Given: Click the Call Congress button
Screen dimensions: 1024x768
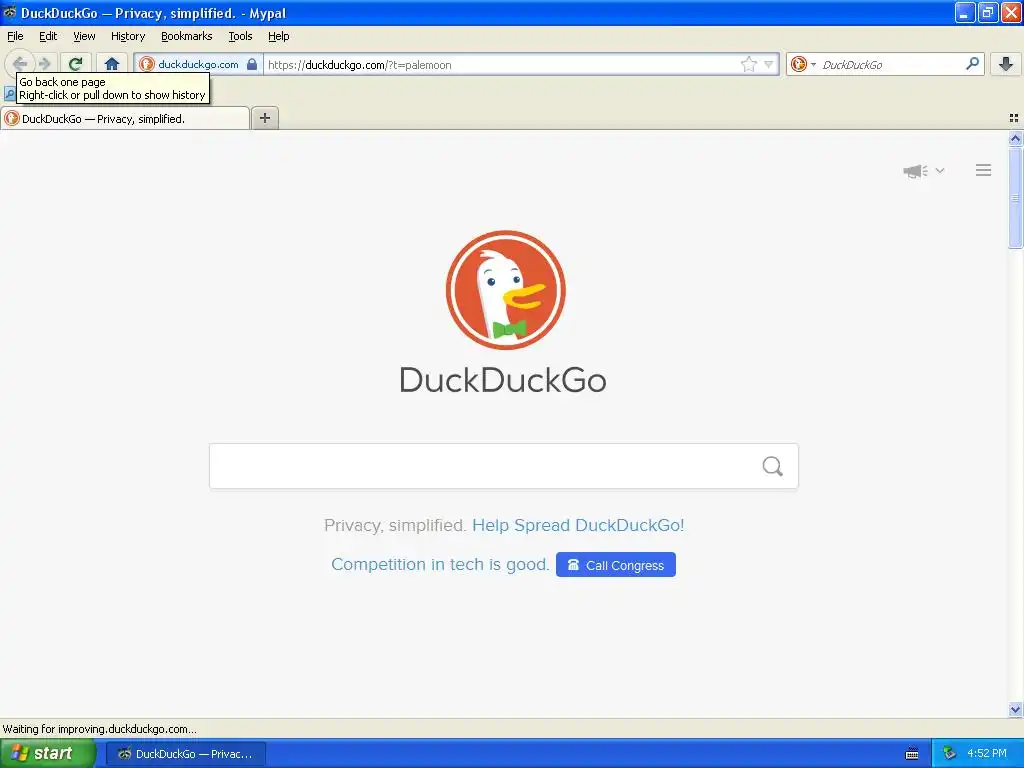Looking at the screenshot, I should point(616,565).
